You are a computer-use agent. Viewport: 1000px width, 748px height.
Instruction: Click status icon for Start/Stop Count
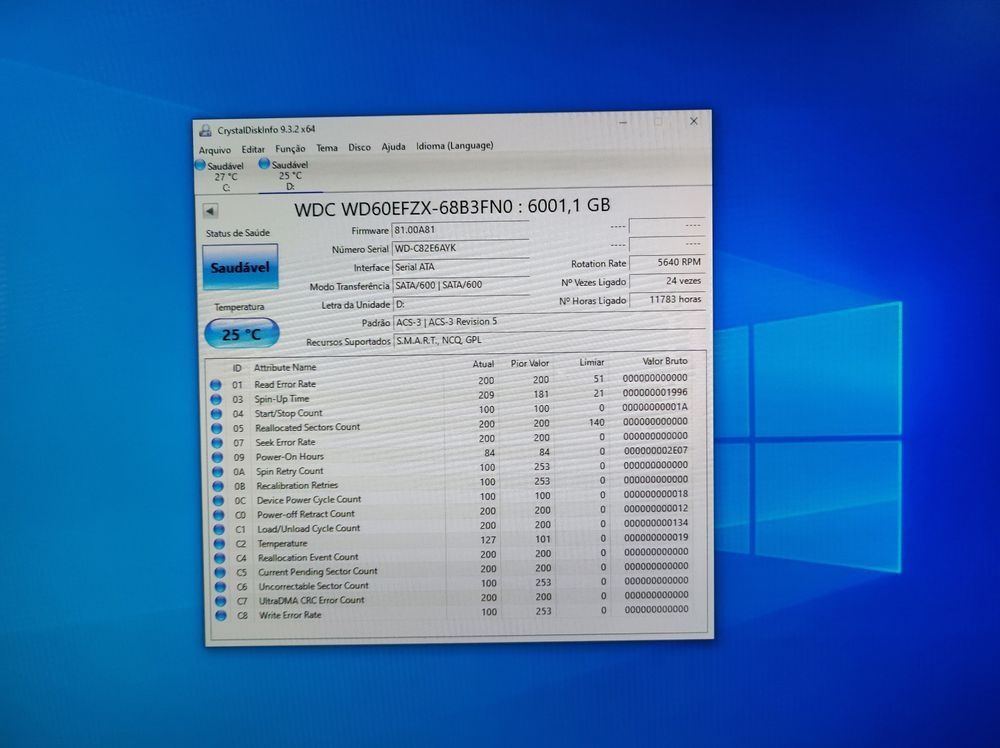[x=216, y=414]
